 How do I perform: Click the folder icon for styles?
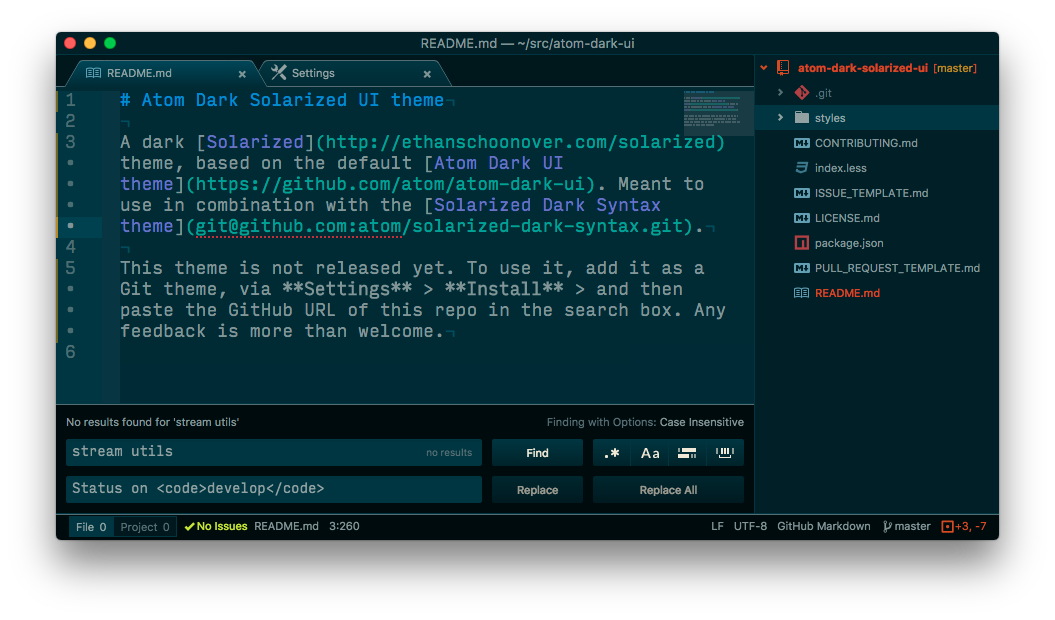801,117
